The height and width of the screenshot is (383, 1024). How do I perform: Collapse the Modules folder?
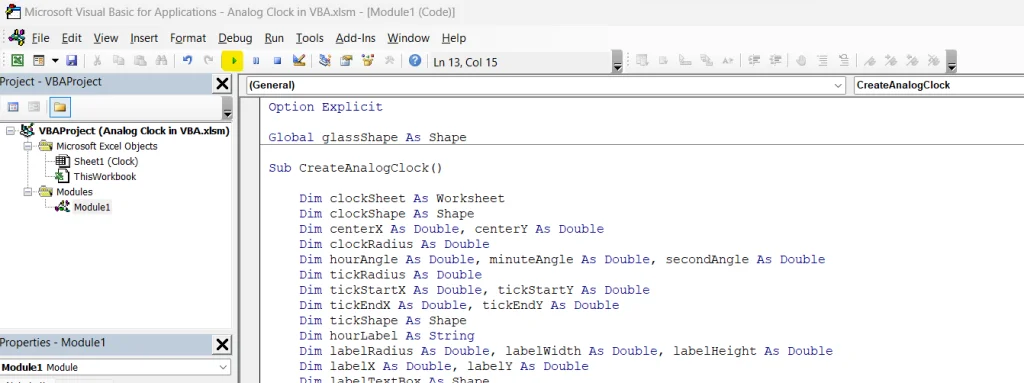click(28, 192)
